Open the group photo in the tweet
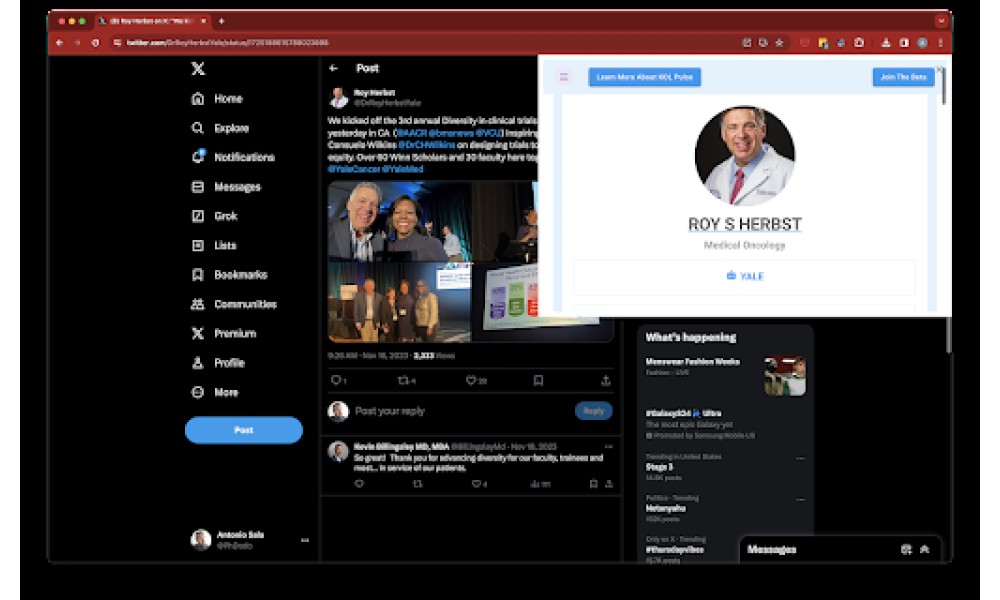Viewport: 1000px width, 600px height. (399, 302)
